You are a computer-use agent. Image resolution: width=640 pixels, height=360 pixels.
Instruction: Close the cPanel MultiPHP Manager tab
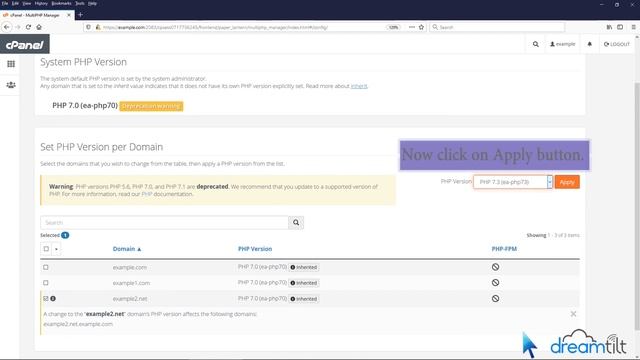[69, 15]
